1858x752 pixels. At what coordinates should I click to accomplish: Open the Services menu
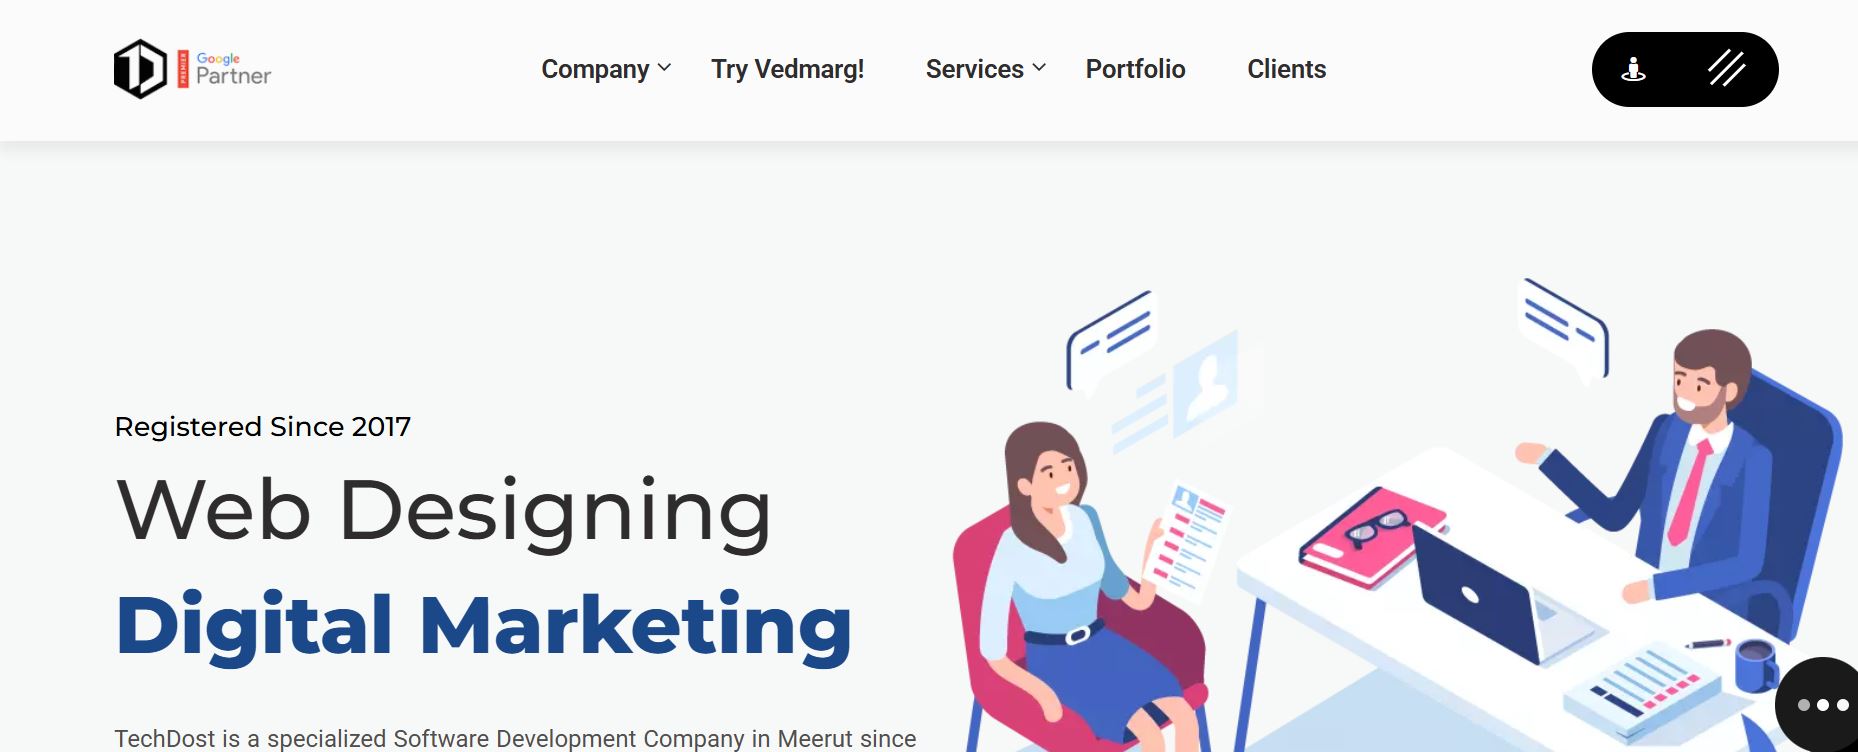pyautogui.click(x=975, y=69)
